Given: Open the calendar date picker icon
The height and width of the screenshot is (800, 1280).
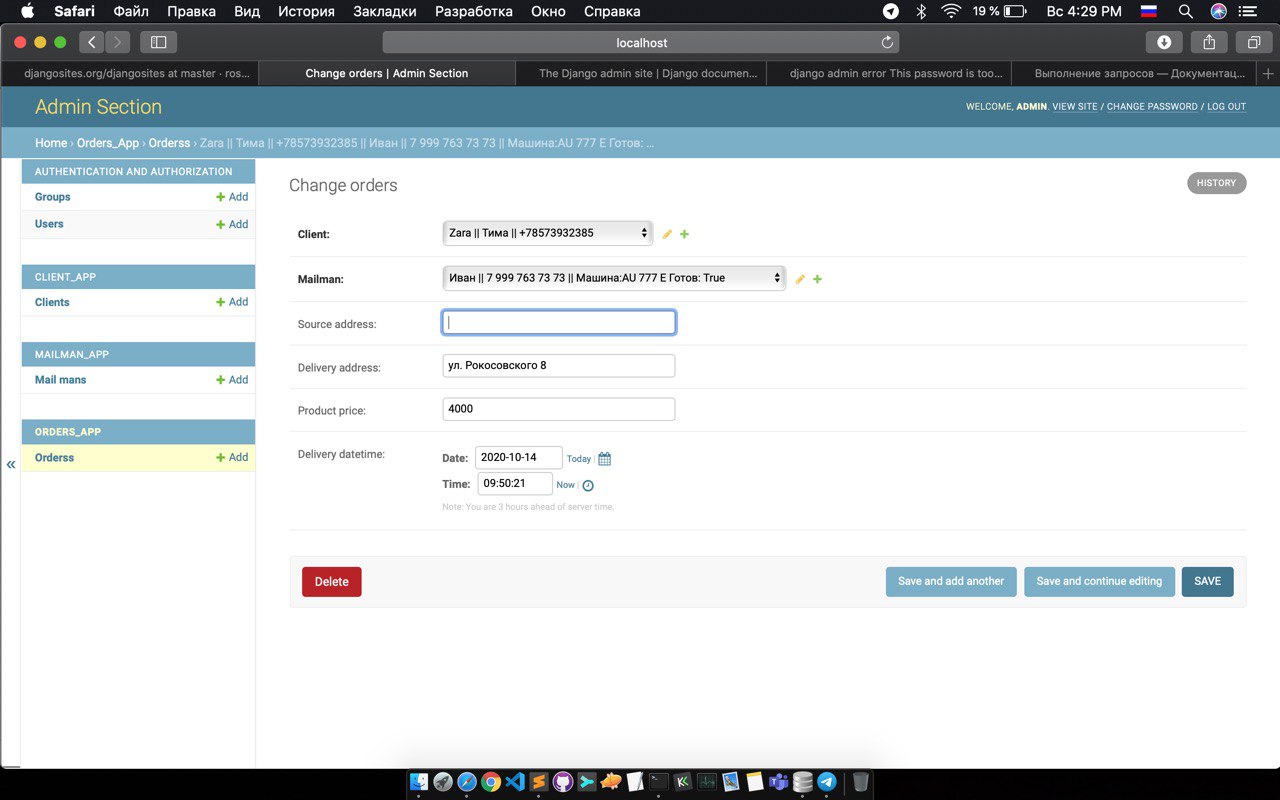Looking at the screenshot, I should (604, 459).
